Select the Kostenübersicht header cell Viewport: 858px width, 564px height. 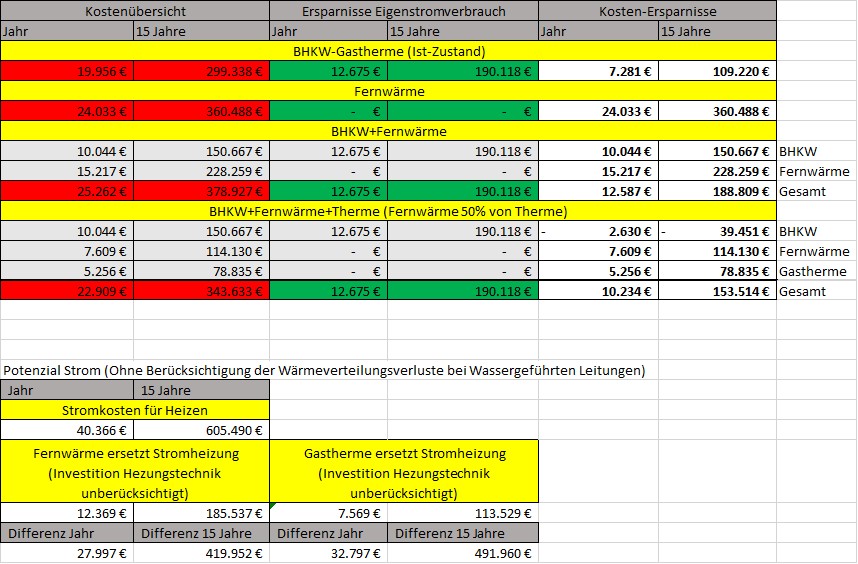pos(135,11)
